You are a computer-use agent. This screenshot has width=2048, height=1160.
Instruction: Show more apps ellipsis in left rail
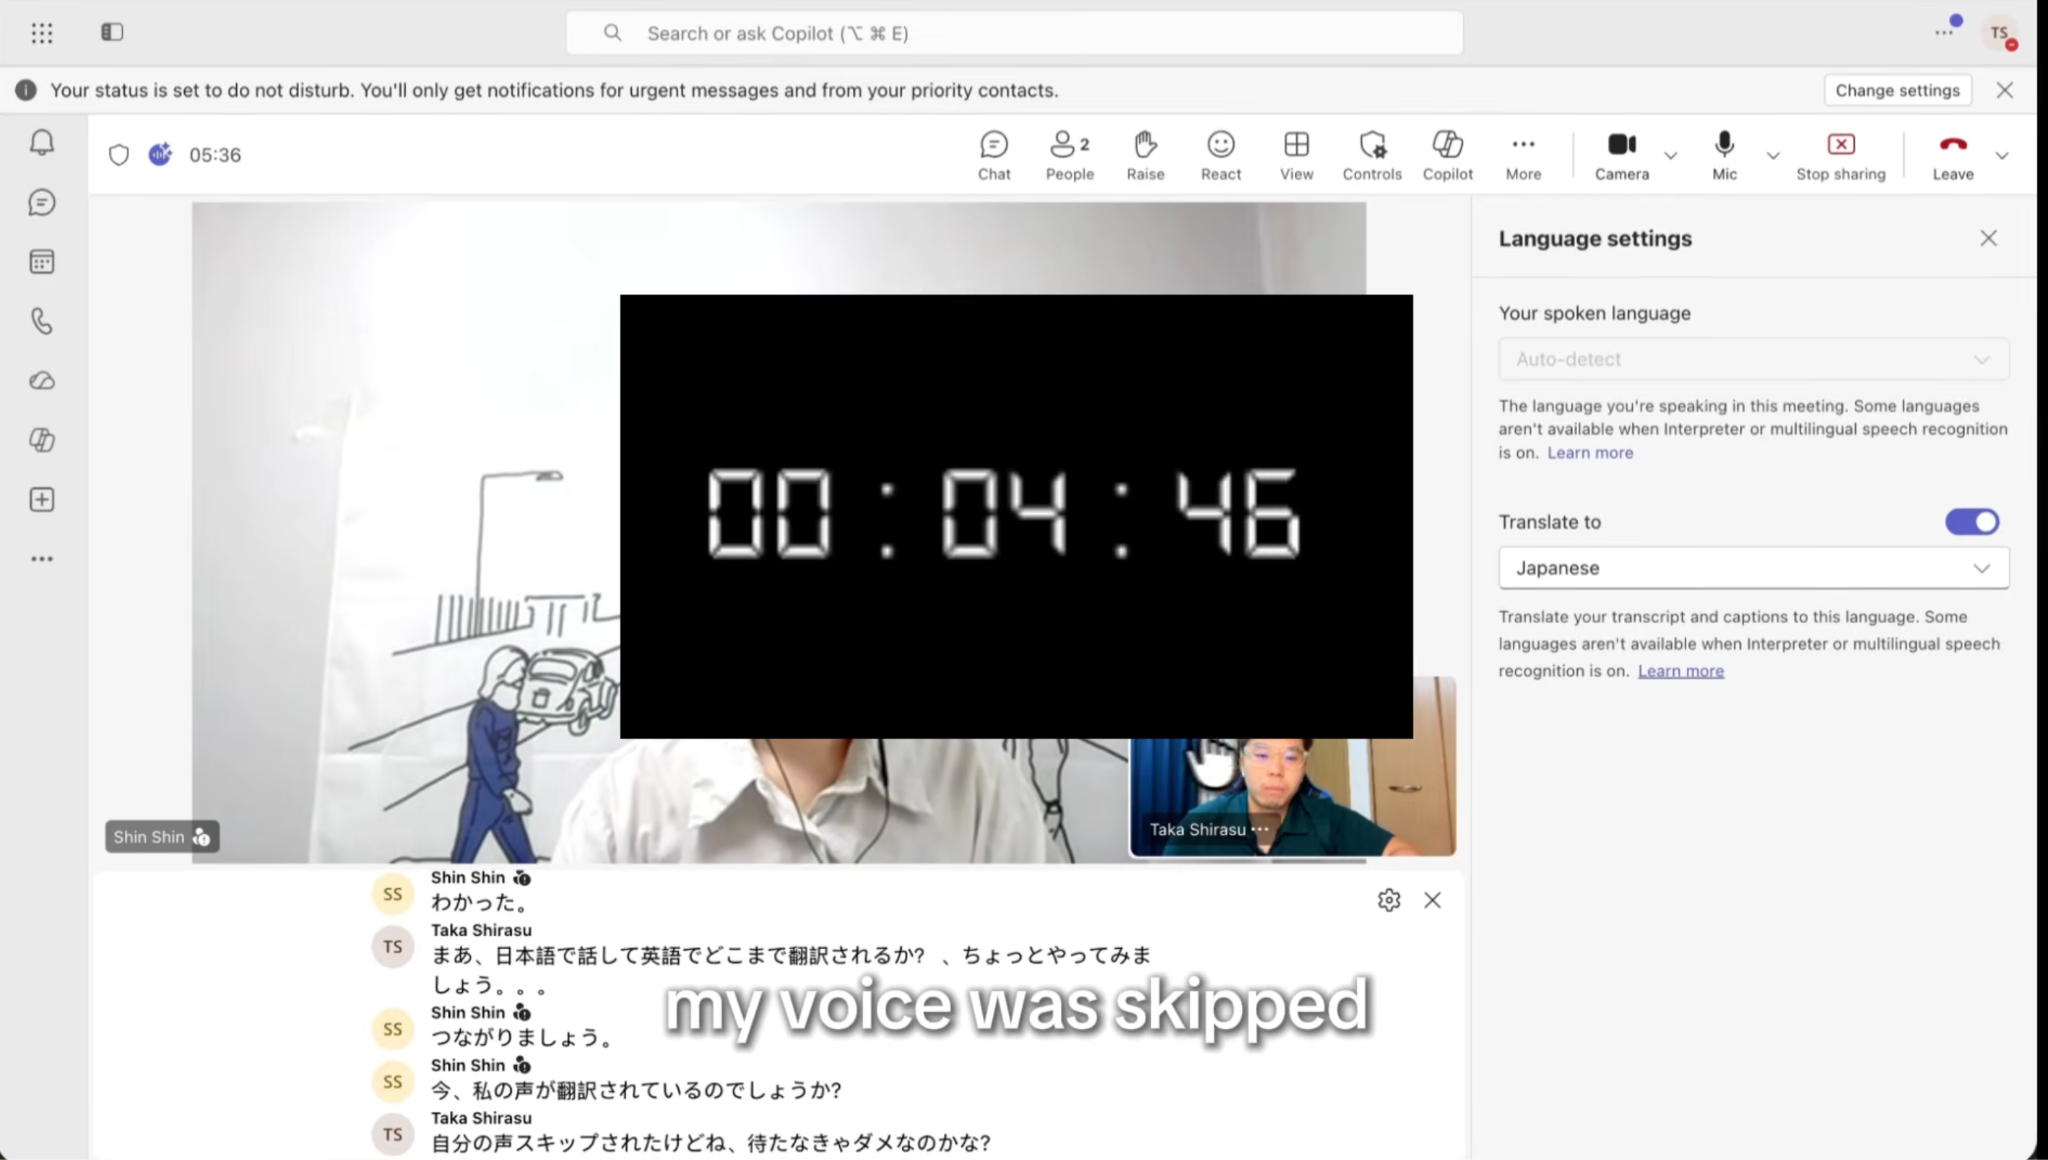(x=42, y=559)
